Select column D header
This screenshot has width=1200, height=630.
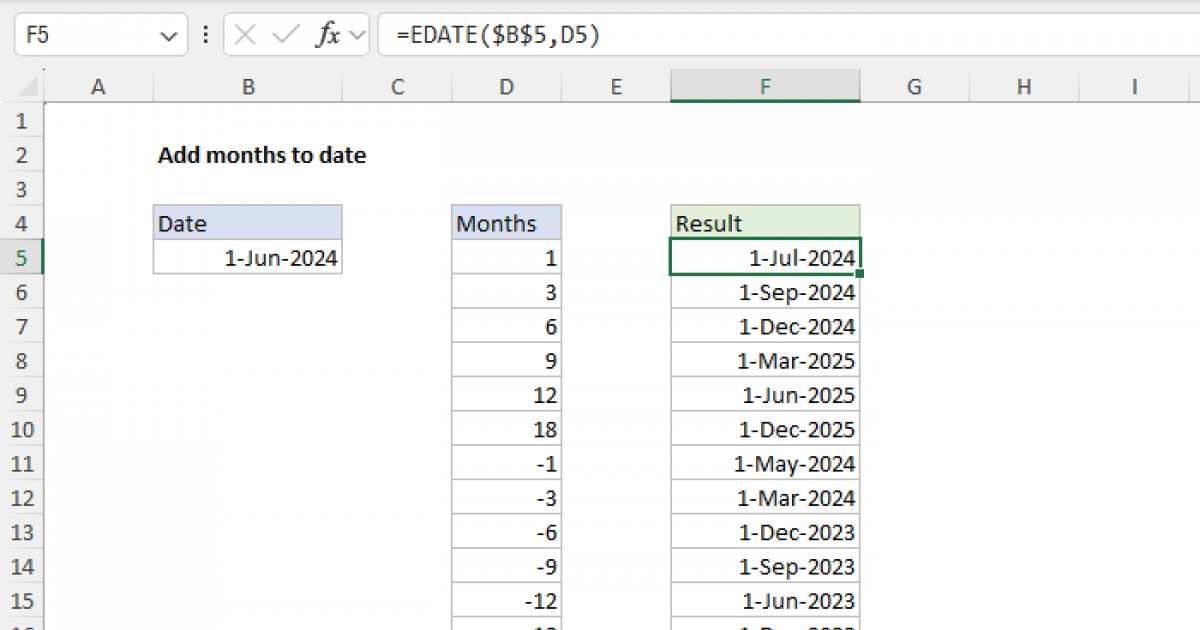[x=506, y=87]
